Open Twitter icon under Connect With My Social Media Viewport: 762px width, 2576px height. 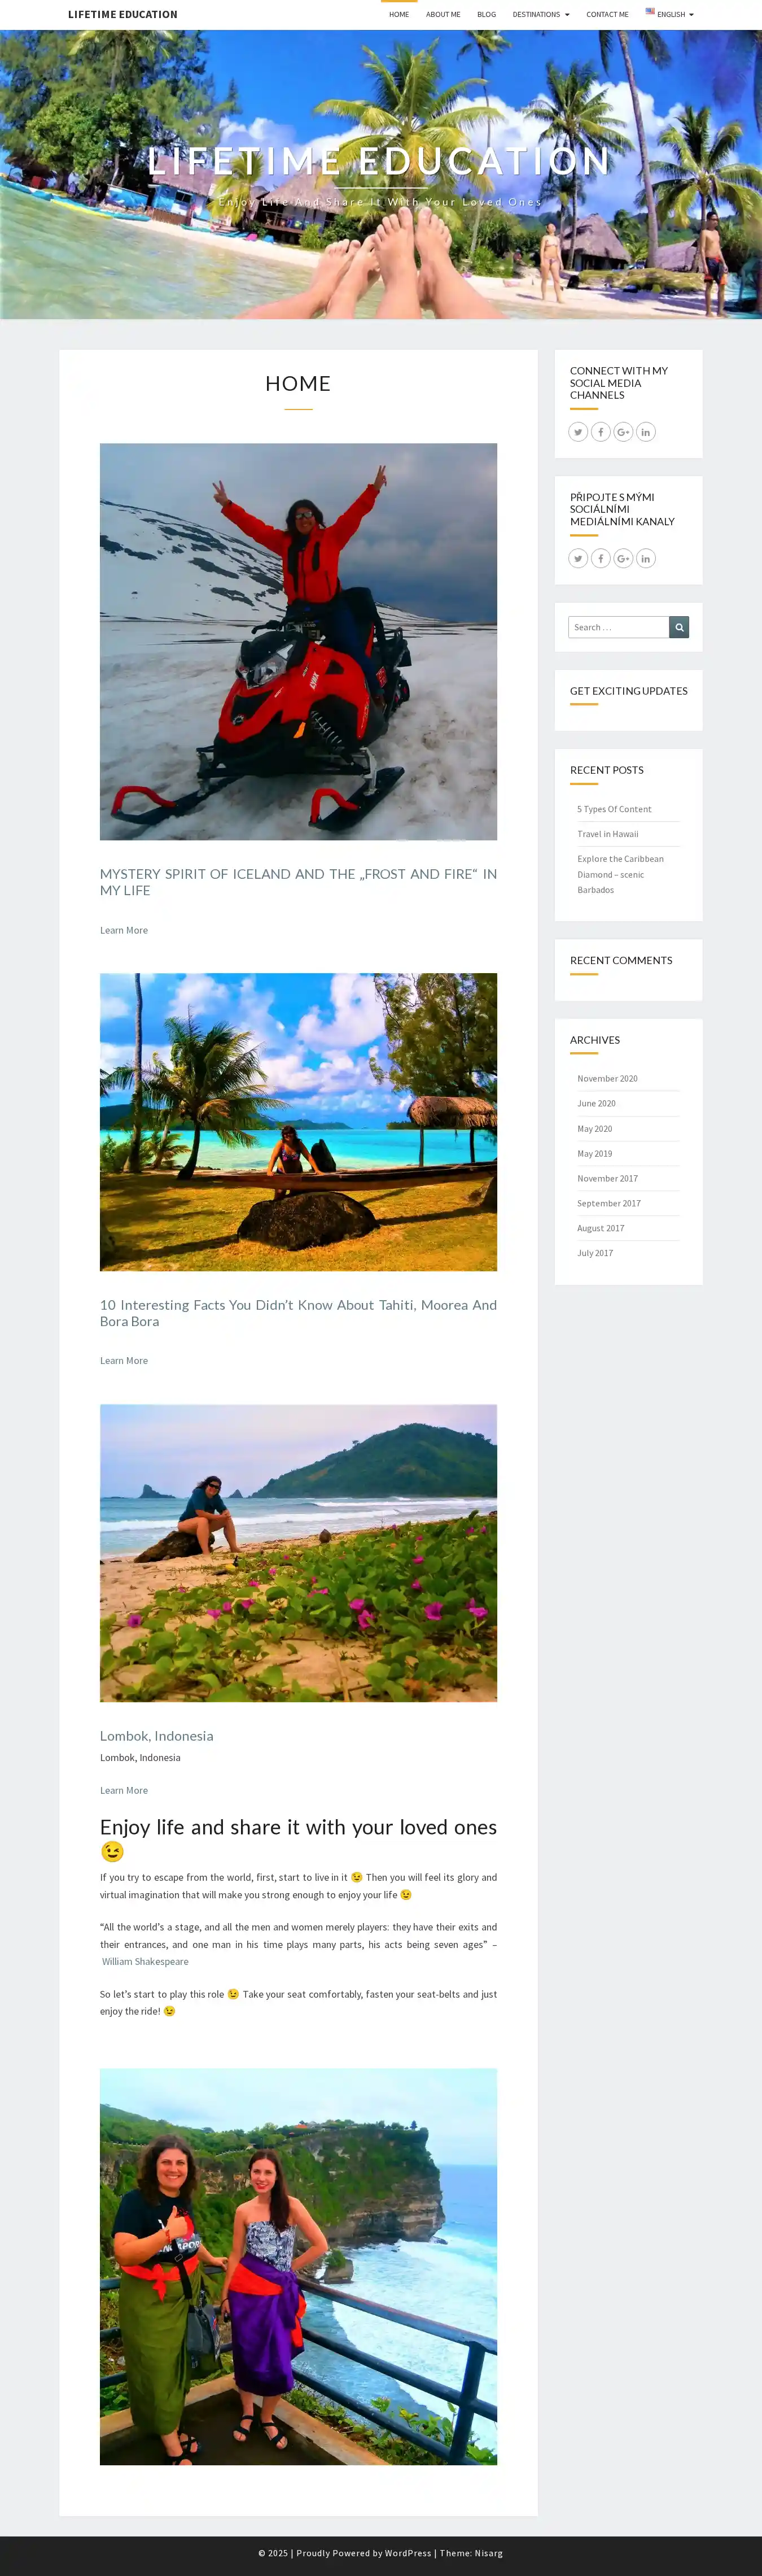click(x=578, y=432)
